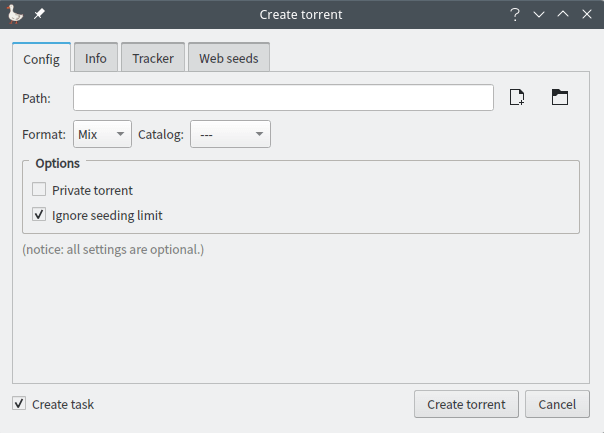
Task: Select the Web seeds tab
Action: click(229, 58)
